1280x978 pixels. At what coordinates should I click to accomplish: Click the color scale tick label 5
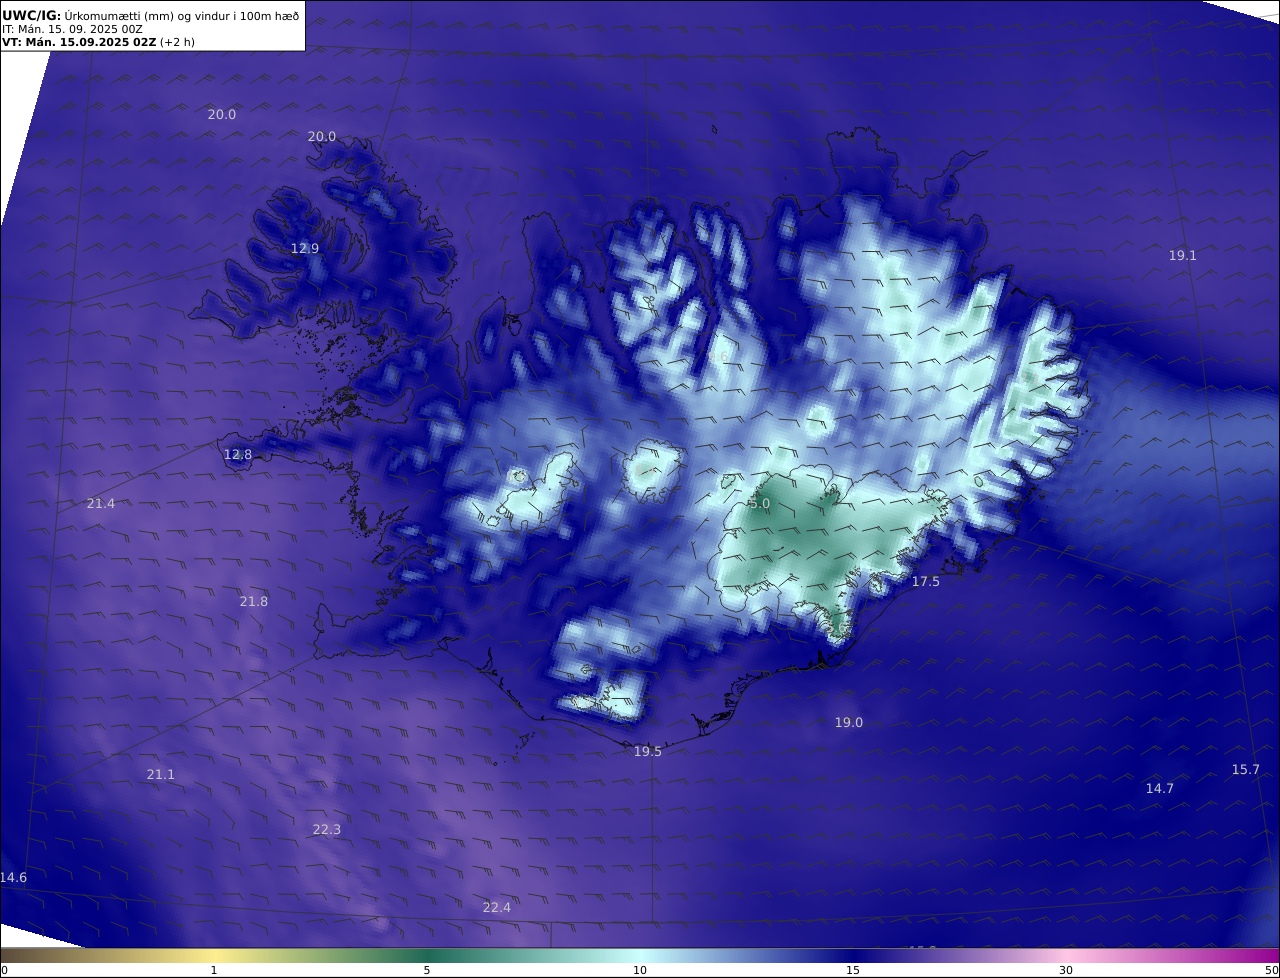coord(427,970)
